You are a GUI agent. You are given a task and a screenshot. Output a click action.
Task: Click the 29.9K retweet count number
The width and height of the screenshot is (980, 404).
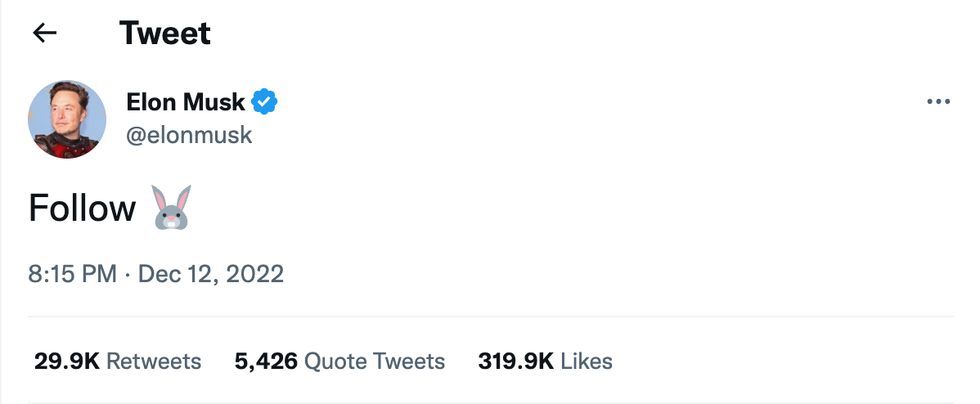point(66,361)
